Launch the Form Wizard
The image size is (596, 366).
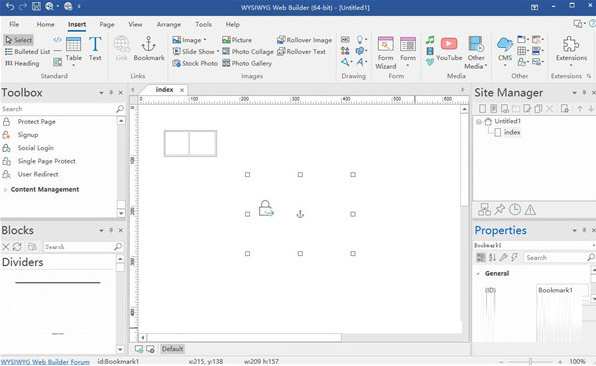pos(385,53)
